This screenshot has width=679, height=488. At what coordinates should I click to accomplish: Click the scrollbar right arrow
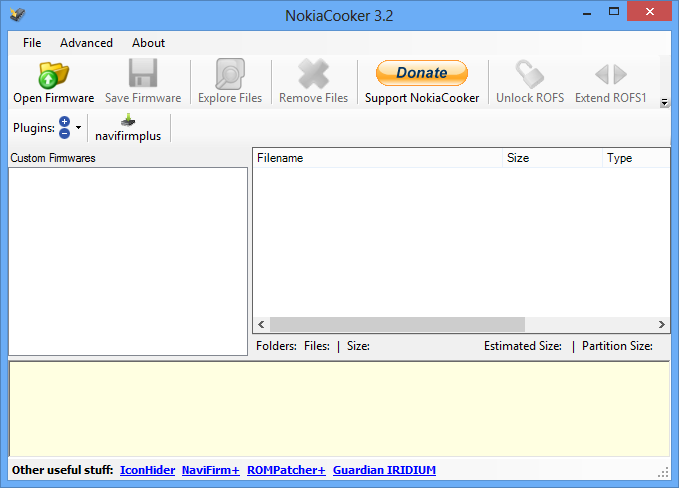click(x=661, y=324)
